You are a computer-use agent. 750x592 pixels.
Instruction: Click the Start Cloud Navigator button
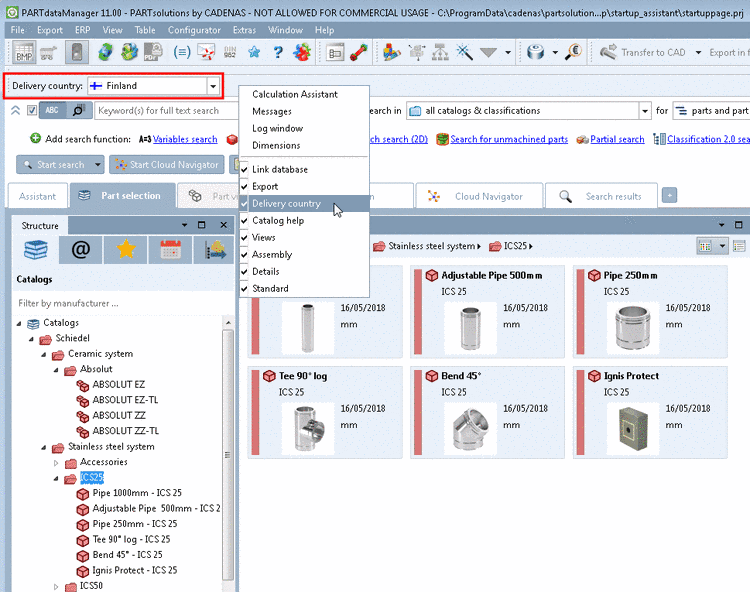[x=165, y=165]
